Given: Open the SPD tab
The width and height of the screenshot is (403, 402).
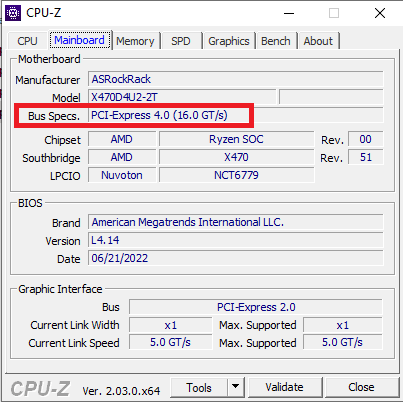Looking at the screenshot, I should [x=181, y=41].
